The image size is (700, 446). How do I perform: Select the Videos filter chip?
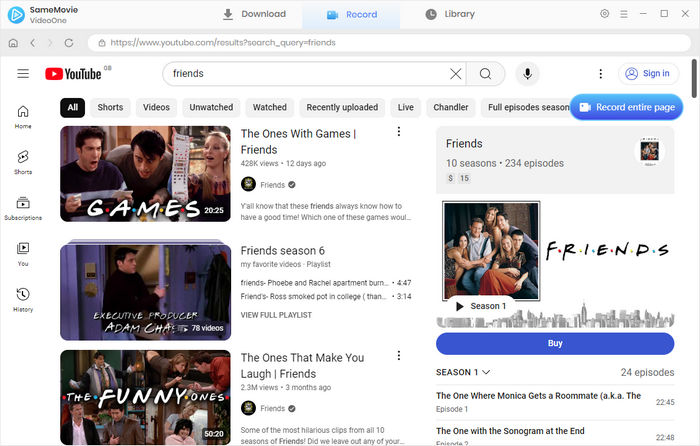click(156, 108)
